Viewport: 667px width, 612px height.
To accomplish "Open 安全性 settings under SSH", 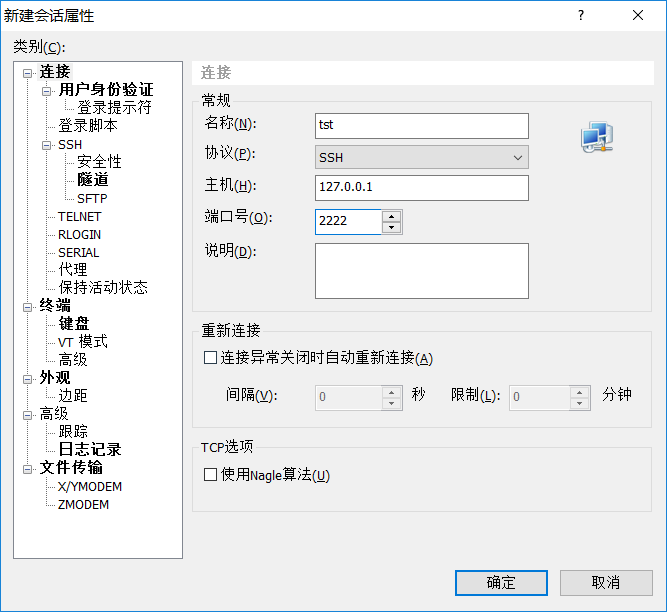I will (99, 162).
